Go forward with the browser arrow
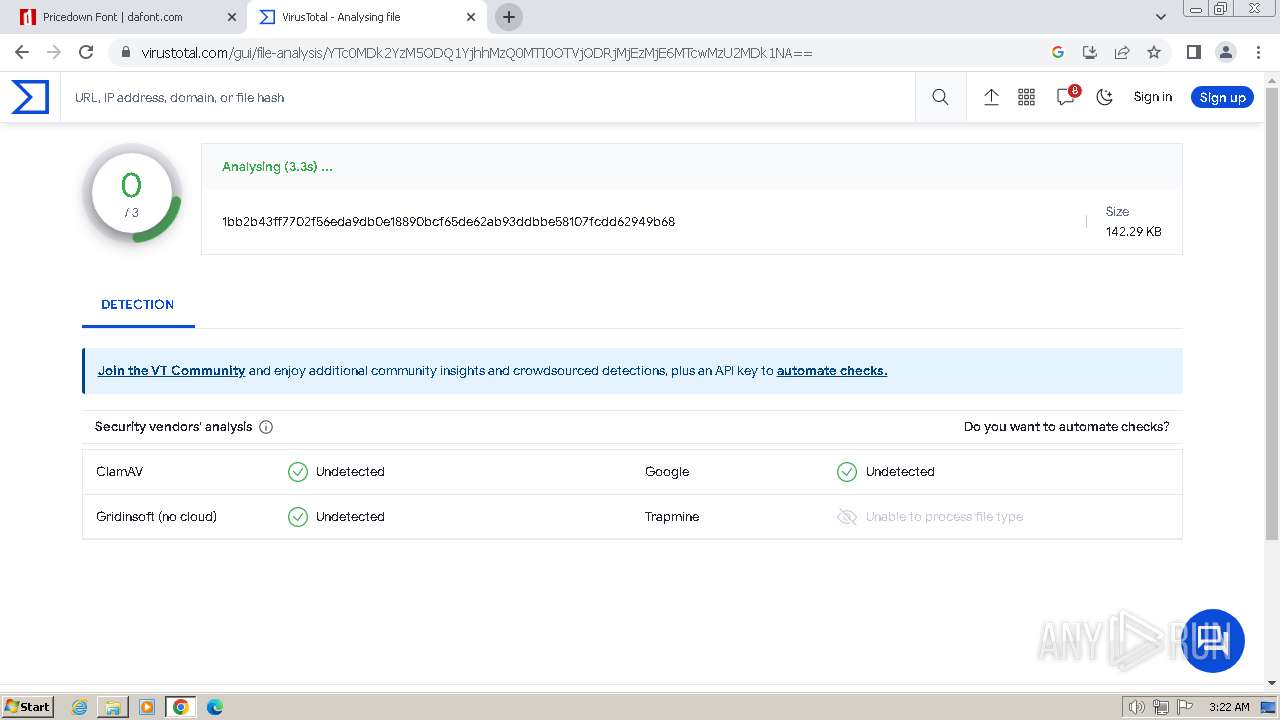The height and width of the screenshot is (720, 1280). click(x=54, y=52)
